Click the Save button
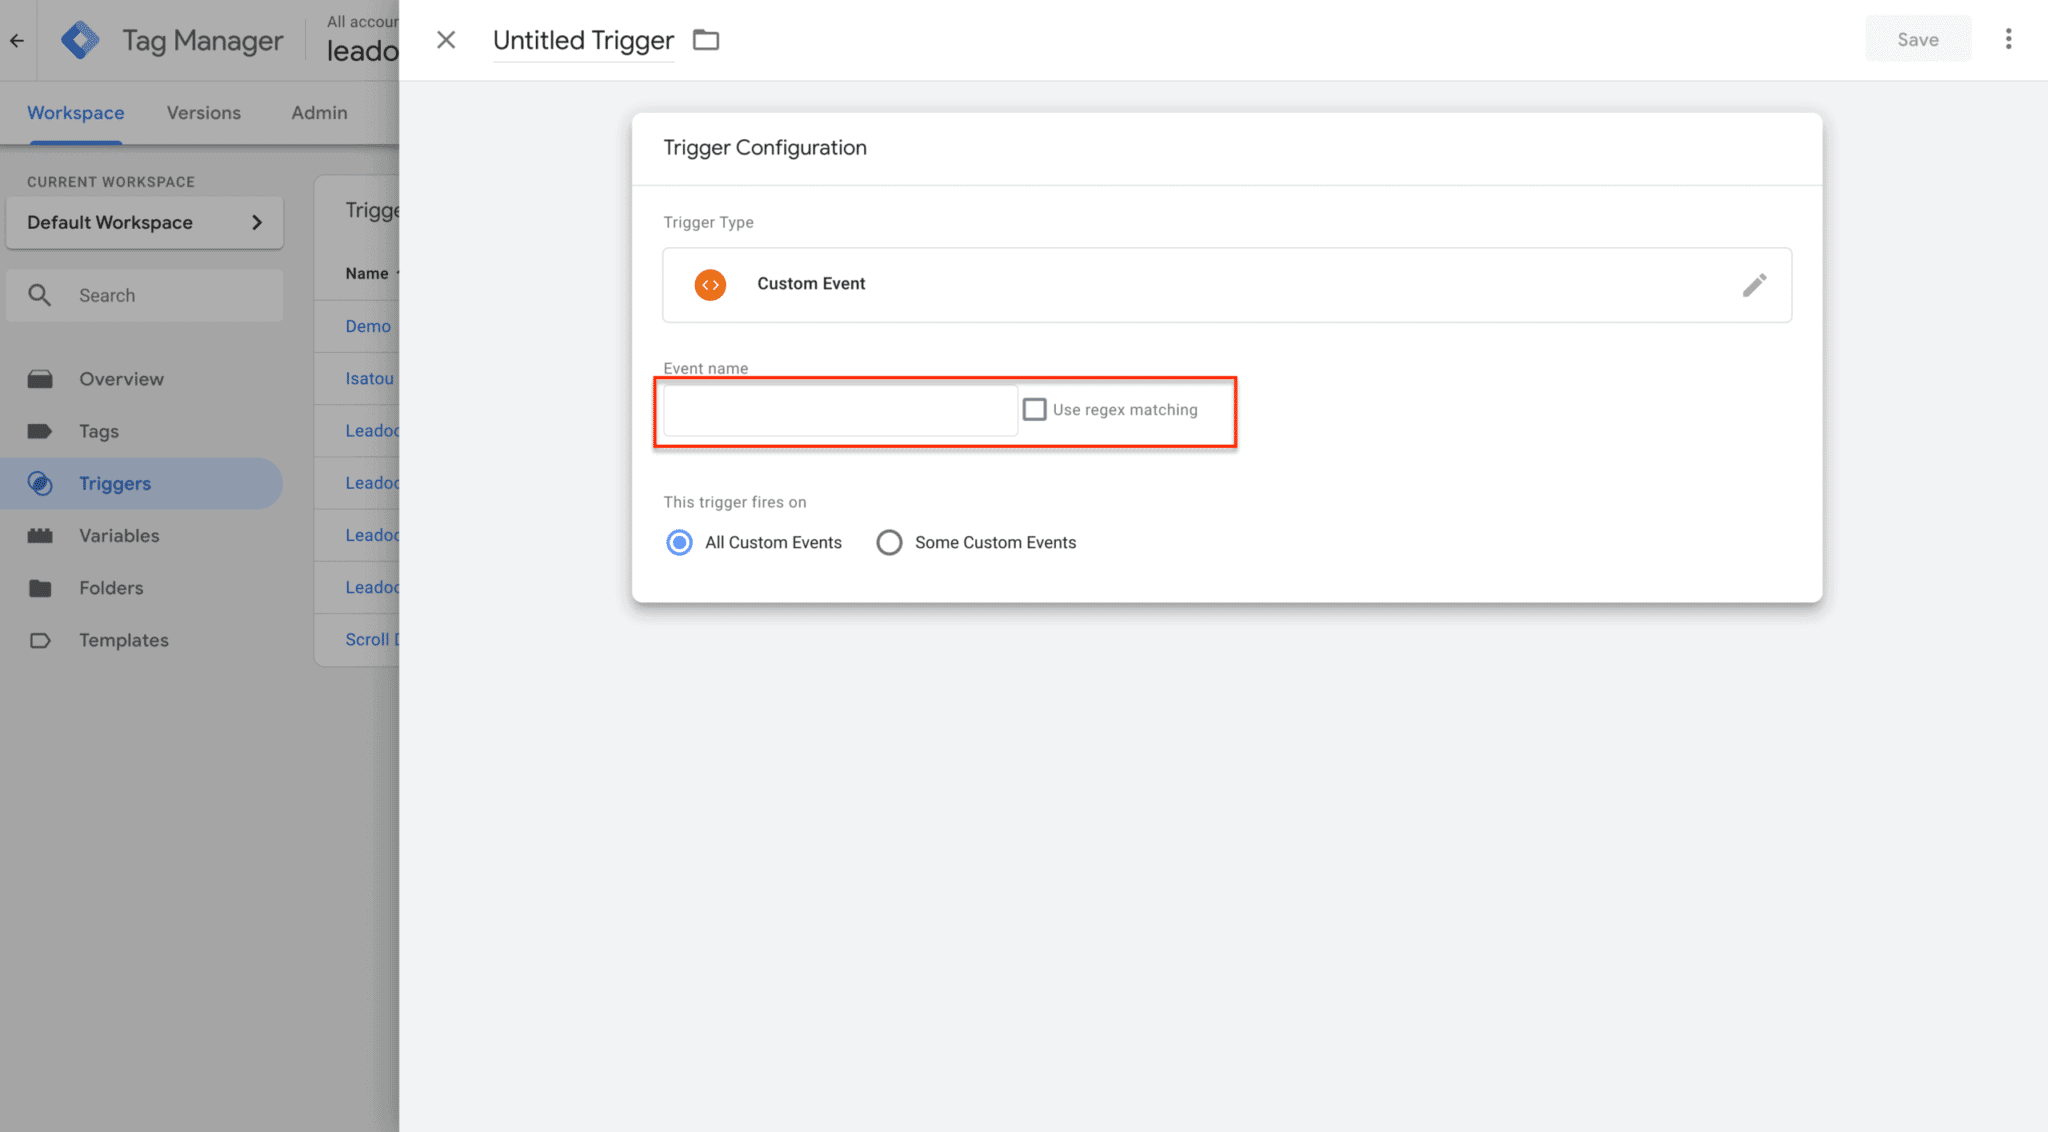The height and width of the screenshot is (1132, 2048). coord(1917,38)
